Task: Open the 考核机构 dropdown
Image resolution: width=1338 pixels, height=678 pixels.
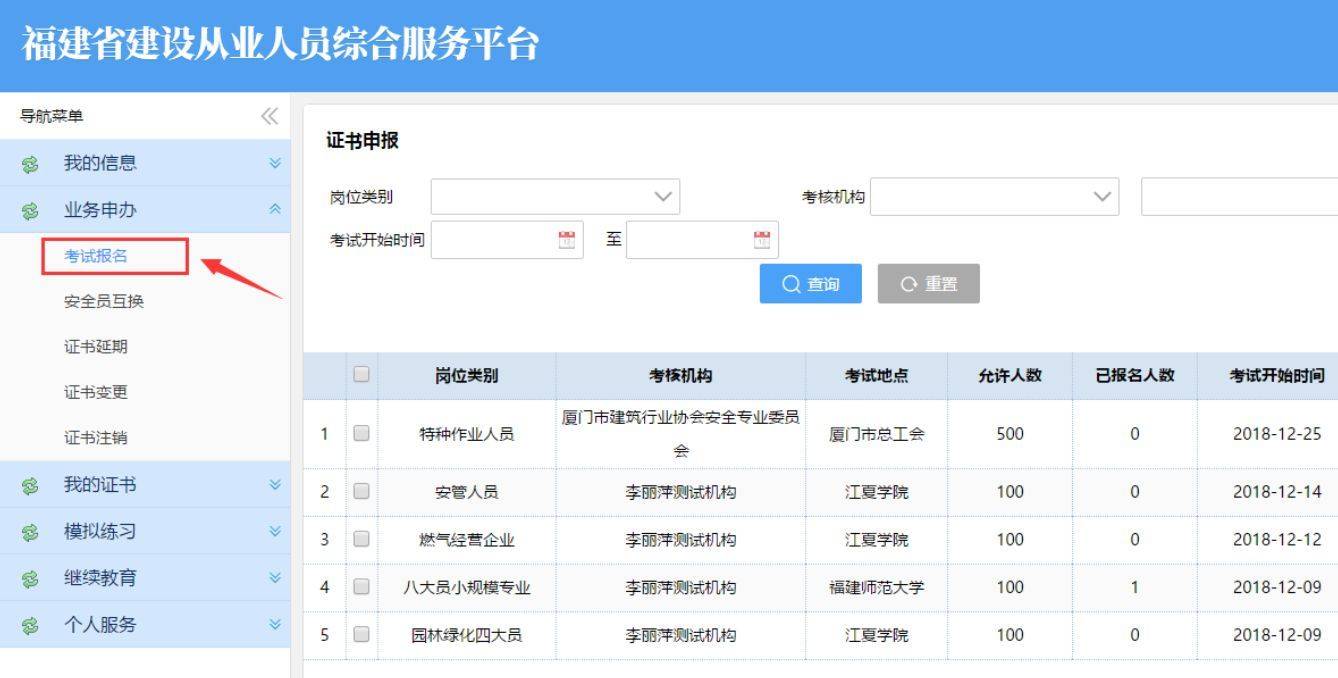Action: coord(993,197)
